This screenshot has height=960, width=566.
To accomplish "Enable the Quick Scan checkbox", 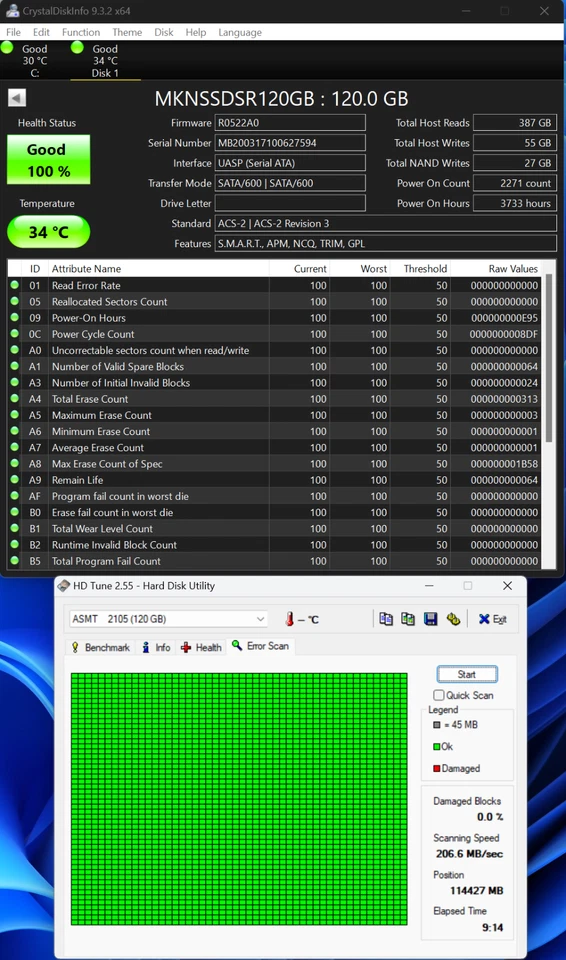I will point(439,695).
